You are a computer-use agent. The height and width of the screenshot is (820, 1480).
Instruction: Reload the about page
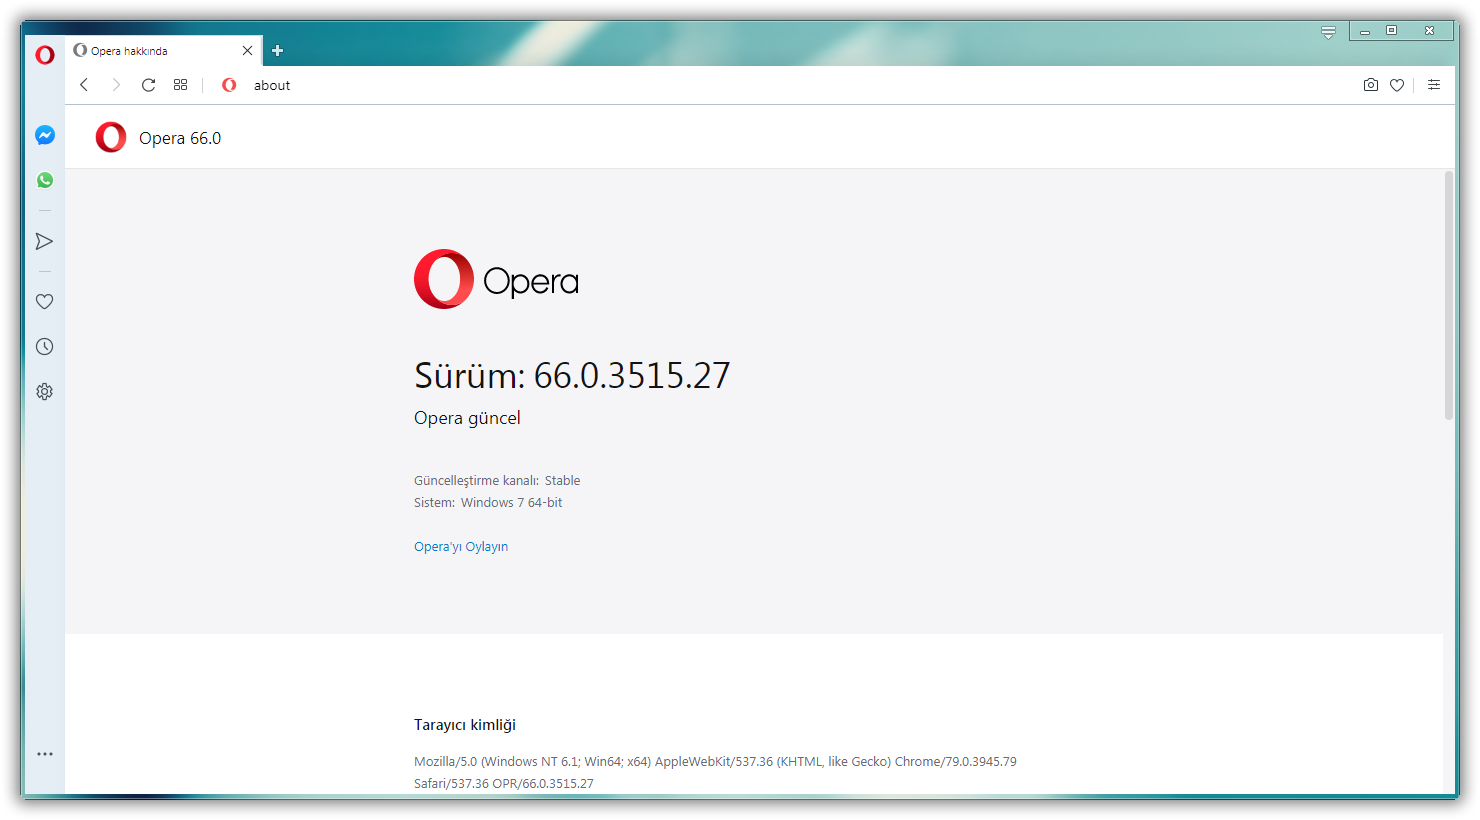click(x=148, y=85)
